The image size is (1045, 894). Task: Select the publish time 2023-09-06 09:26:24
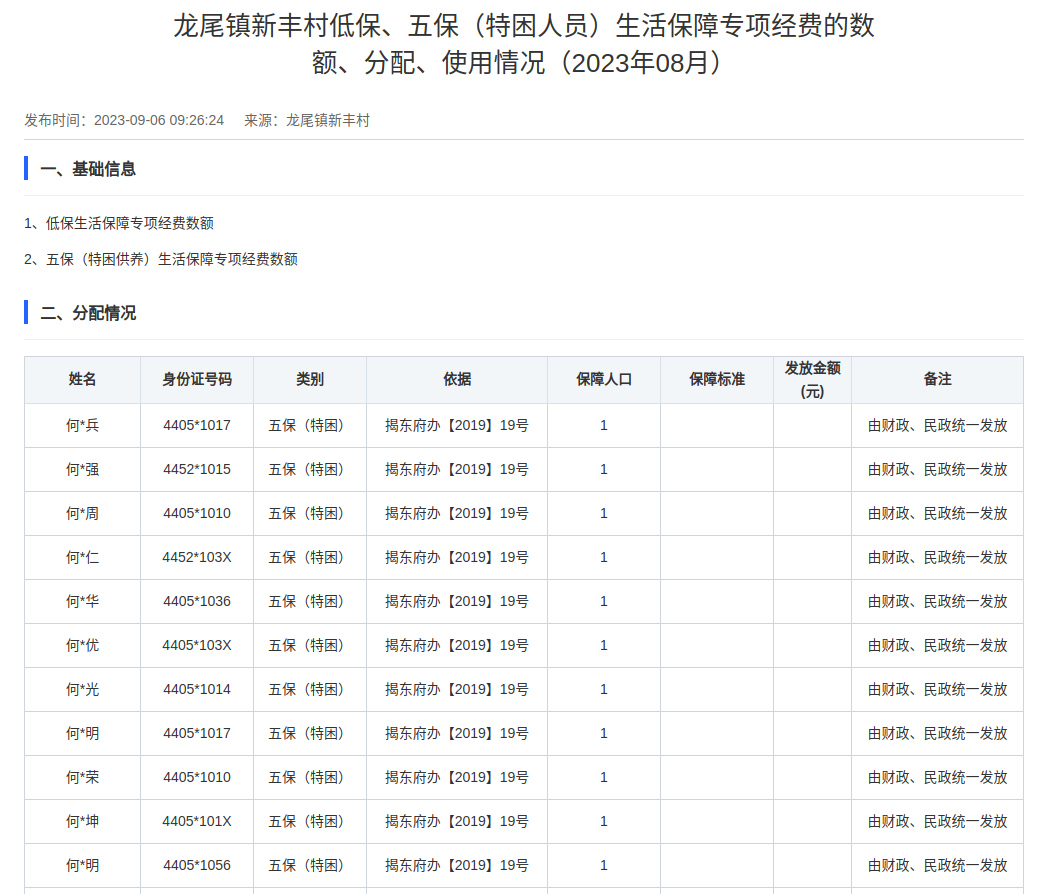point(159,121)
